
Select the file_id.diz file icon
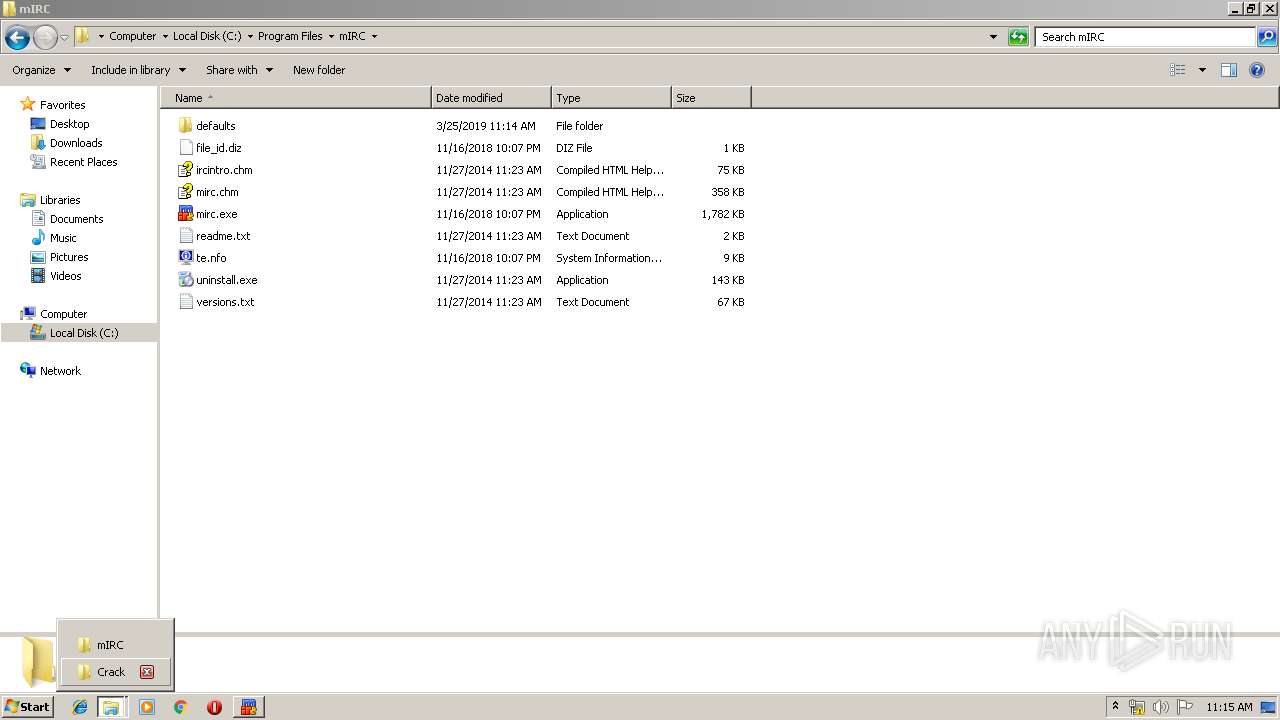tap(185, 148)
